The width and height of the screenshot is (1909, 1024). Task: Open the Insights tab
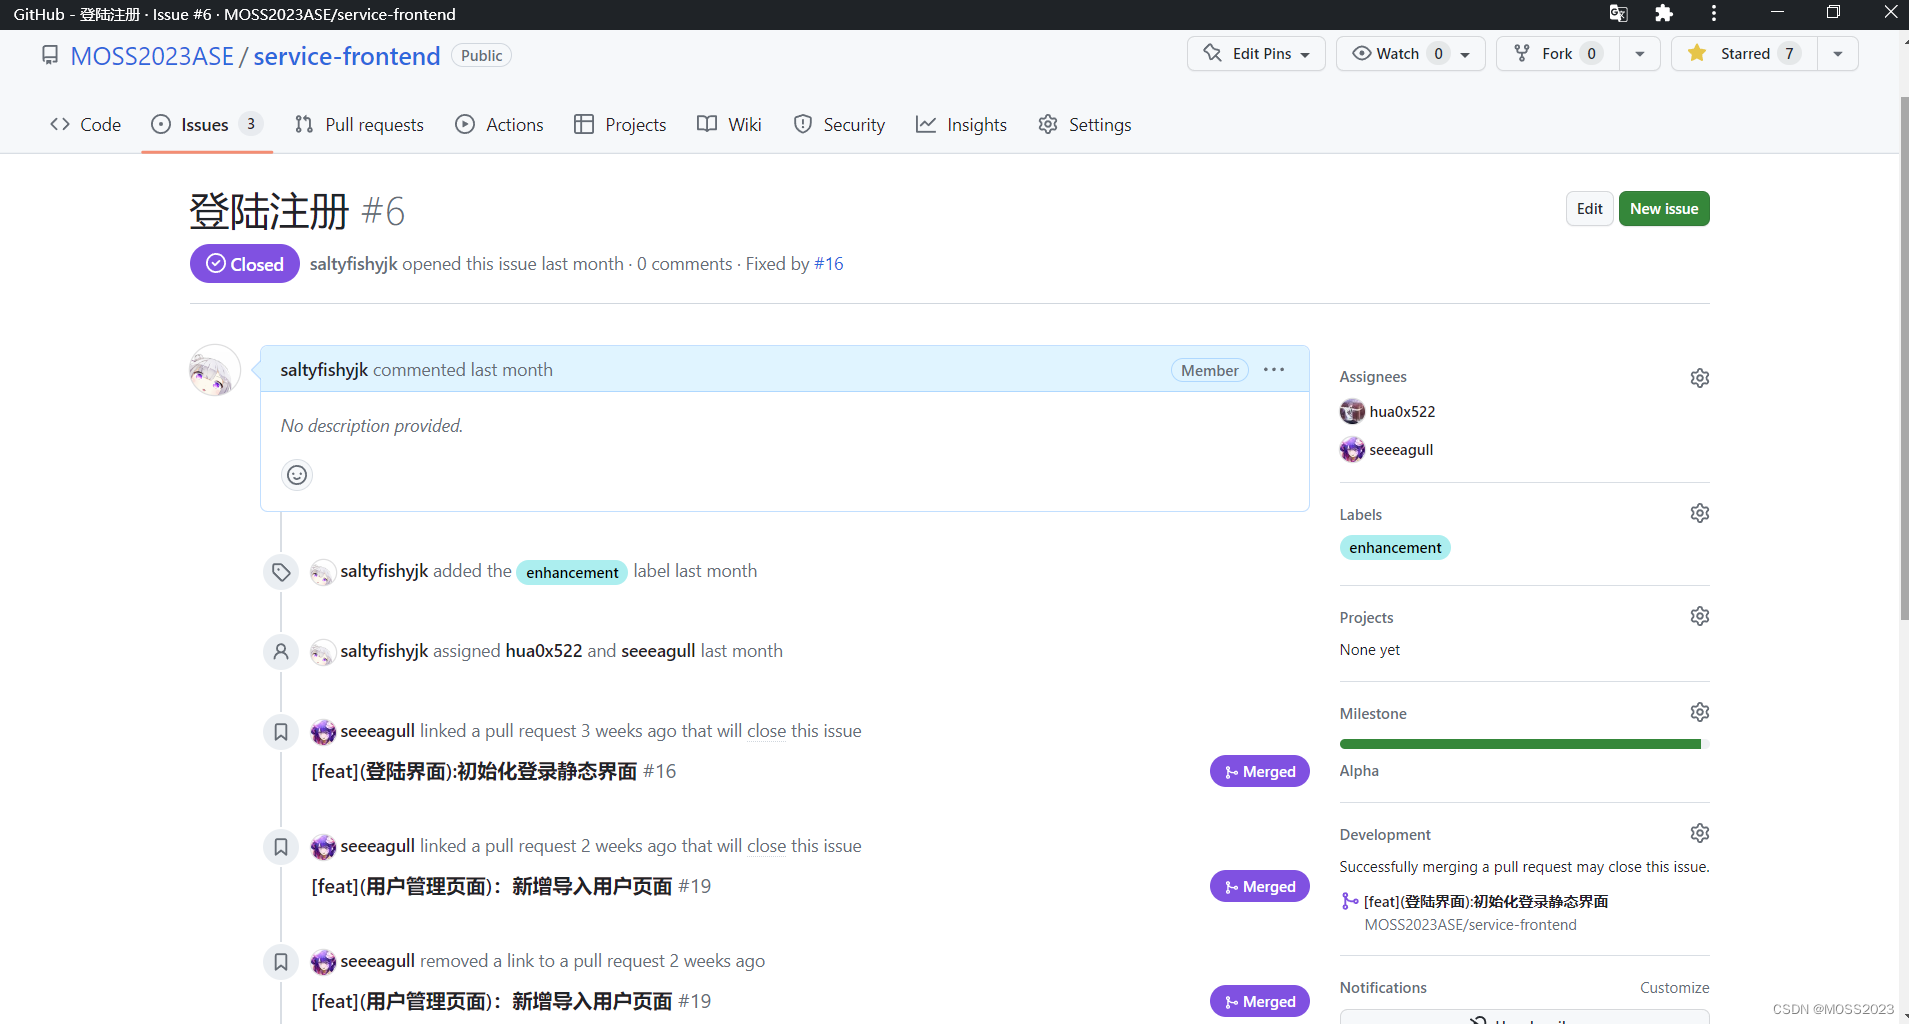[962, 124]
